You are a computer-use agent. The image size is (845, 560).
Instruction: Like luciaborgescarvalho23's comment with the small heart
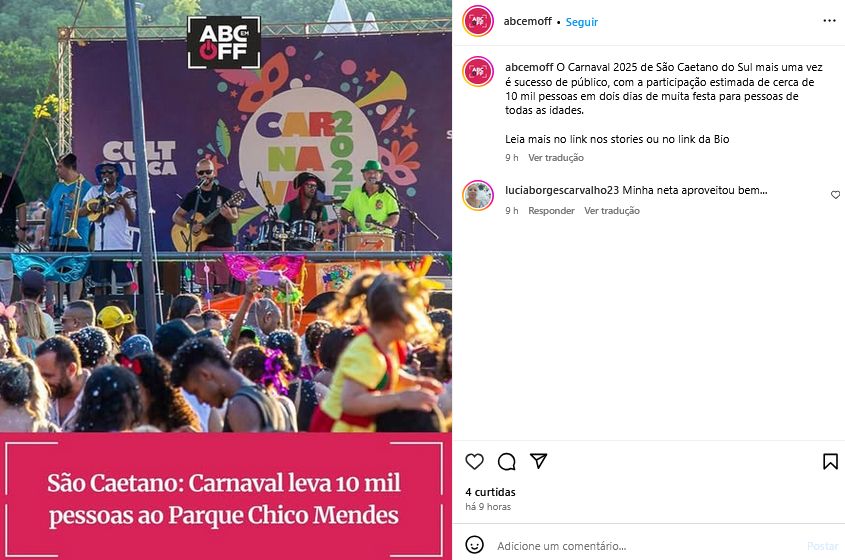pos(835,195)
